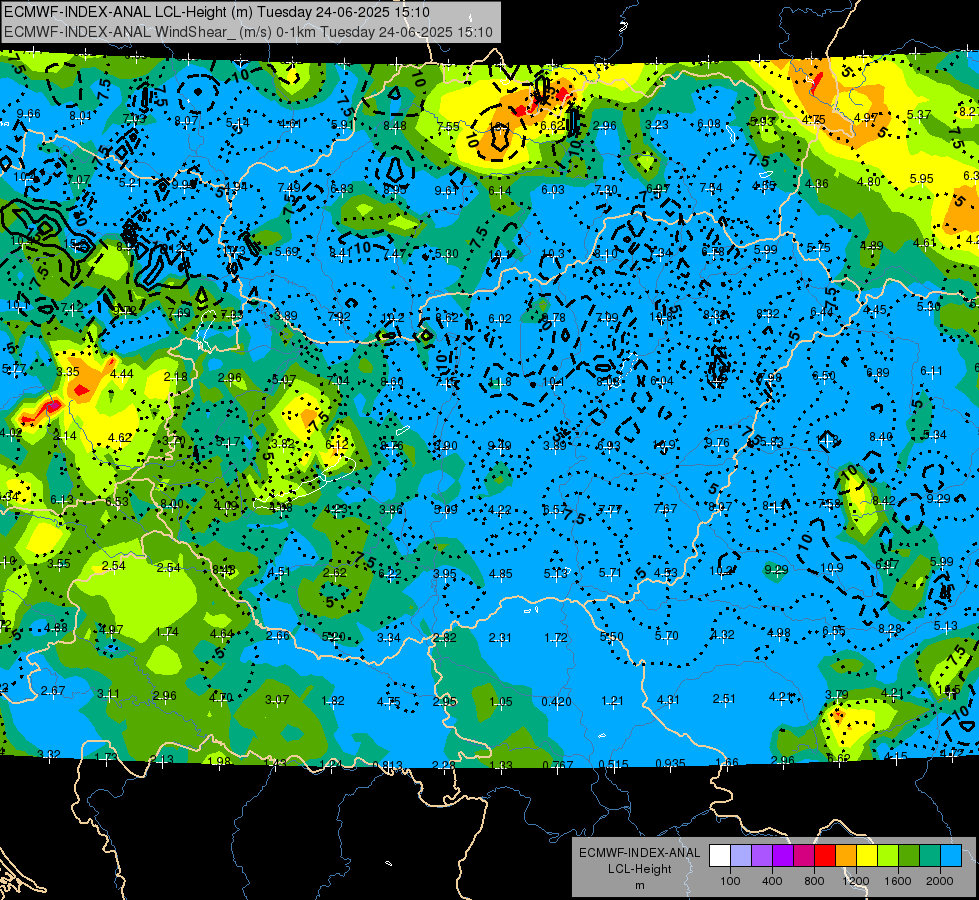This screenshot has height=900, width=979.
Task: Click the wind shear value '7.49'
Action: [x=289, y=187]
